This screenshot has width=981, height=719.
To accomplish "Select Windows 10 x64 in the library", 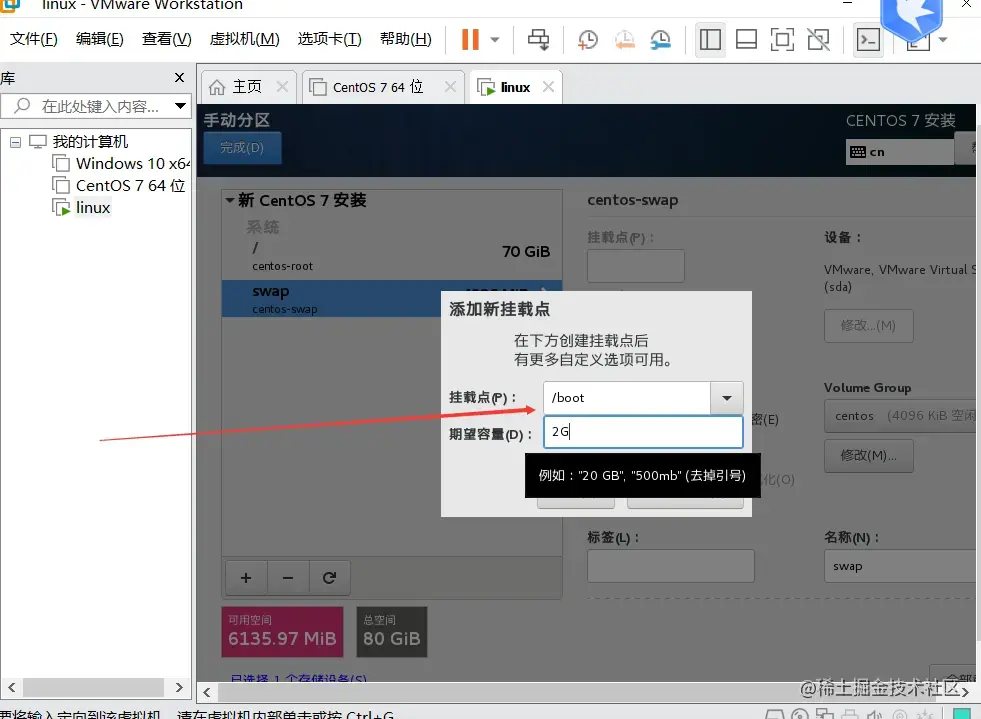I will click(121, 164).
